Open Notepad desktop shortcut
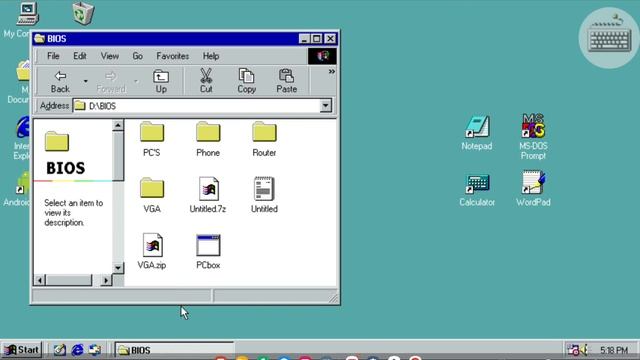The height and width of the screenshot is (360, 640). coord(477,133)
